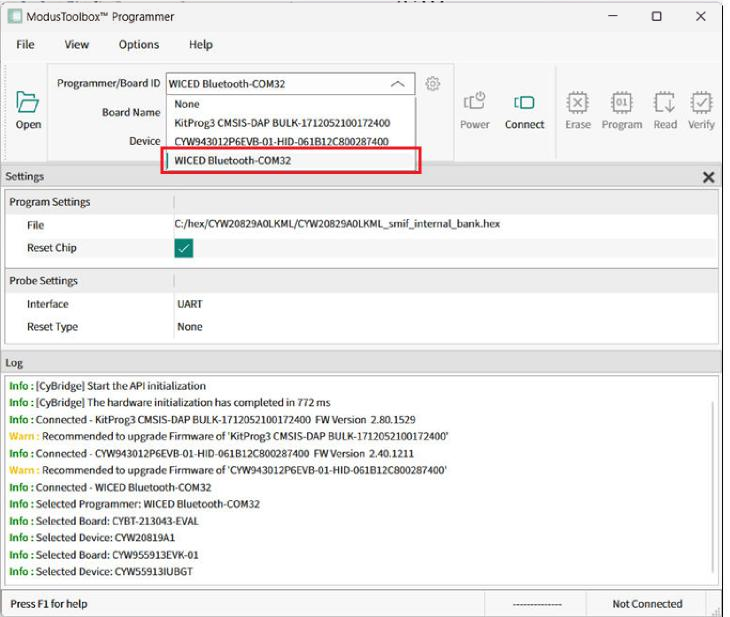The image size is (730, 617).
Task: Open the Help menu
Action: 201,45
